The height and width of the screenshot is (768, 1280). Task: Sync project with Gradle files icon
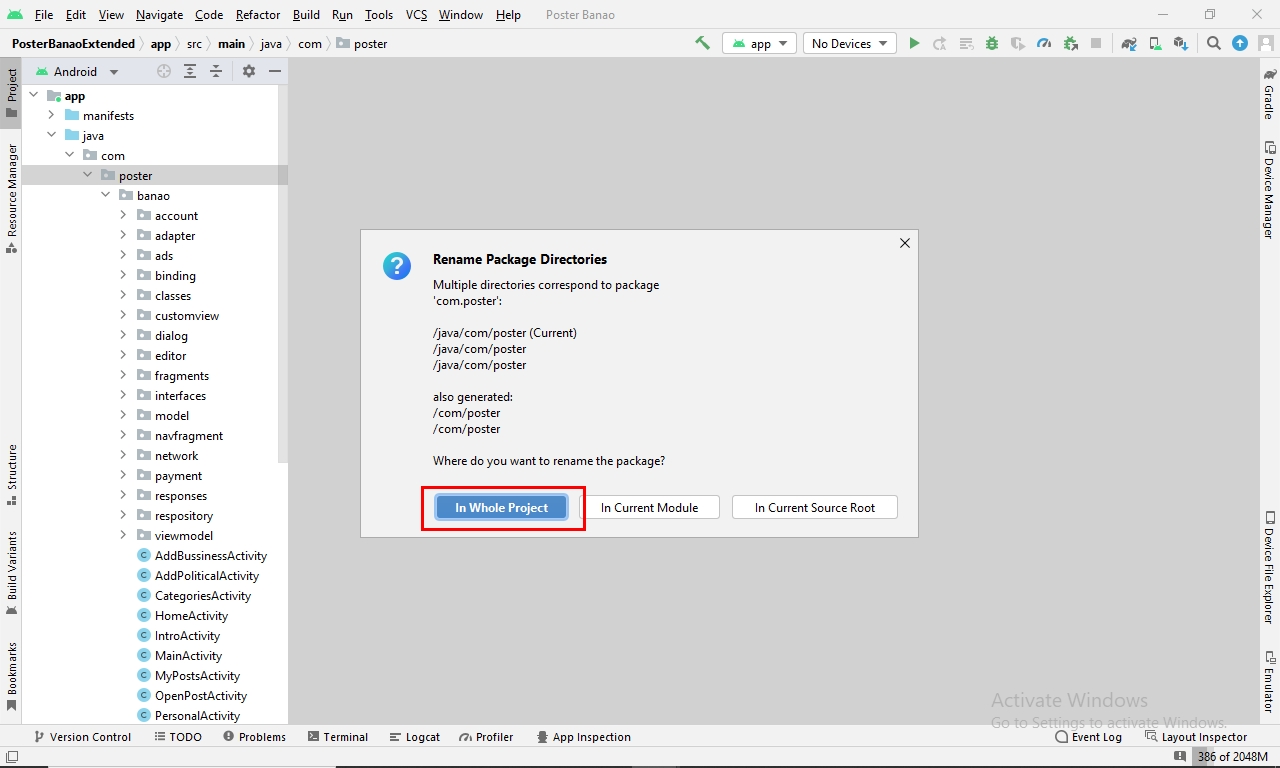click(1129, 43)
